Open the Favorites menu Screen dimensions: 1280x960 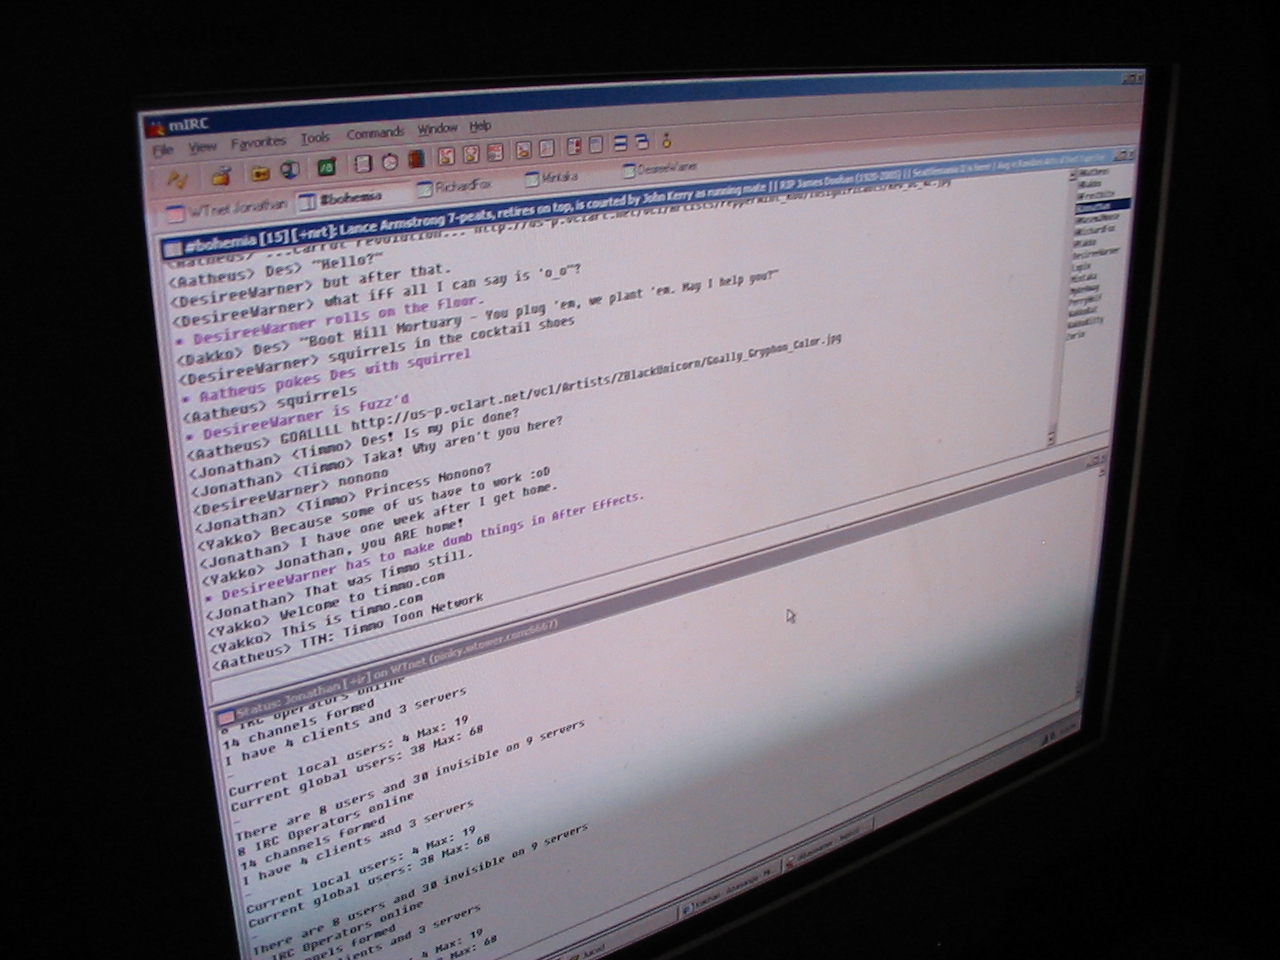pos(258,143)
